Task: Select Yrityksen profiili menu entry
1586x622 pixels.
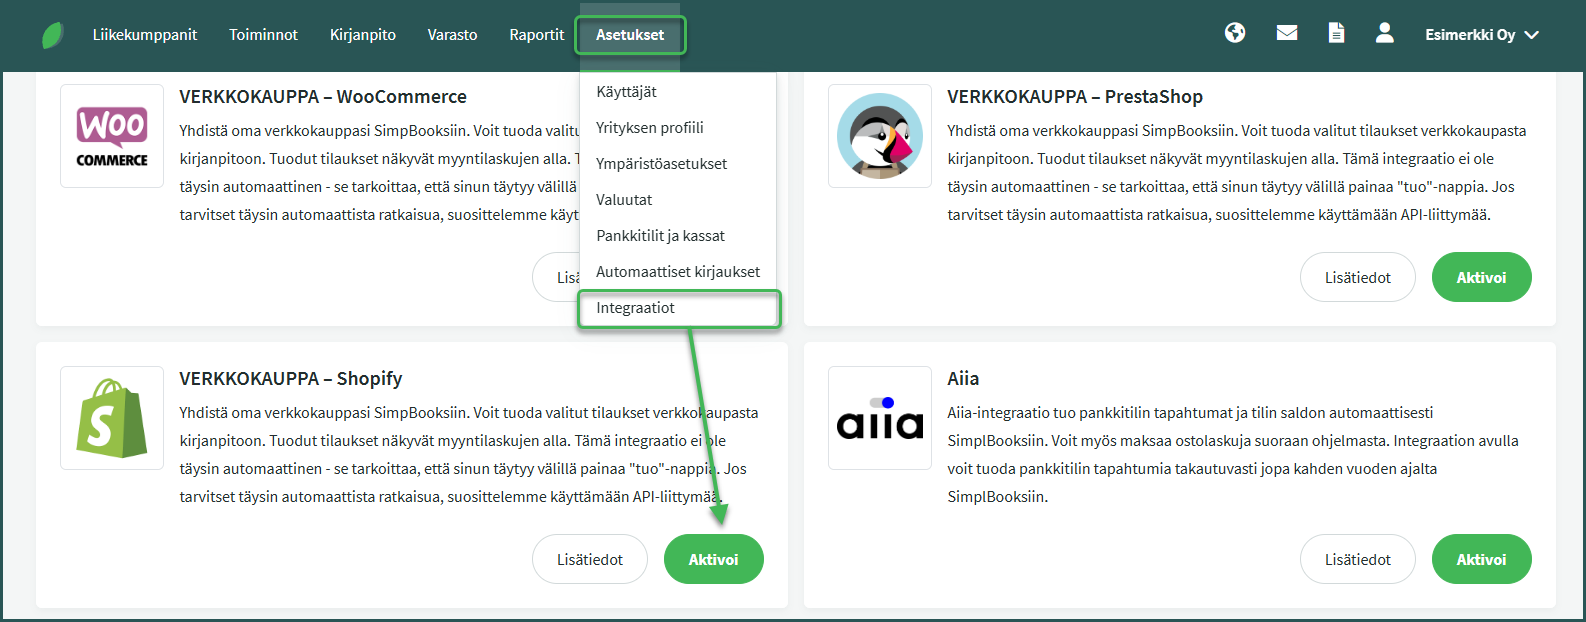Action: tap(678, 128)
